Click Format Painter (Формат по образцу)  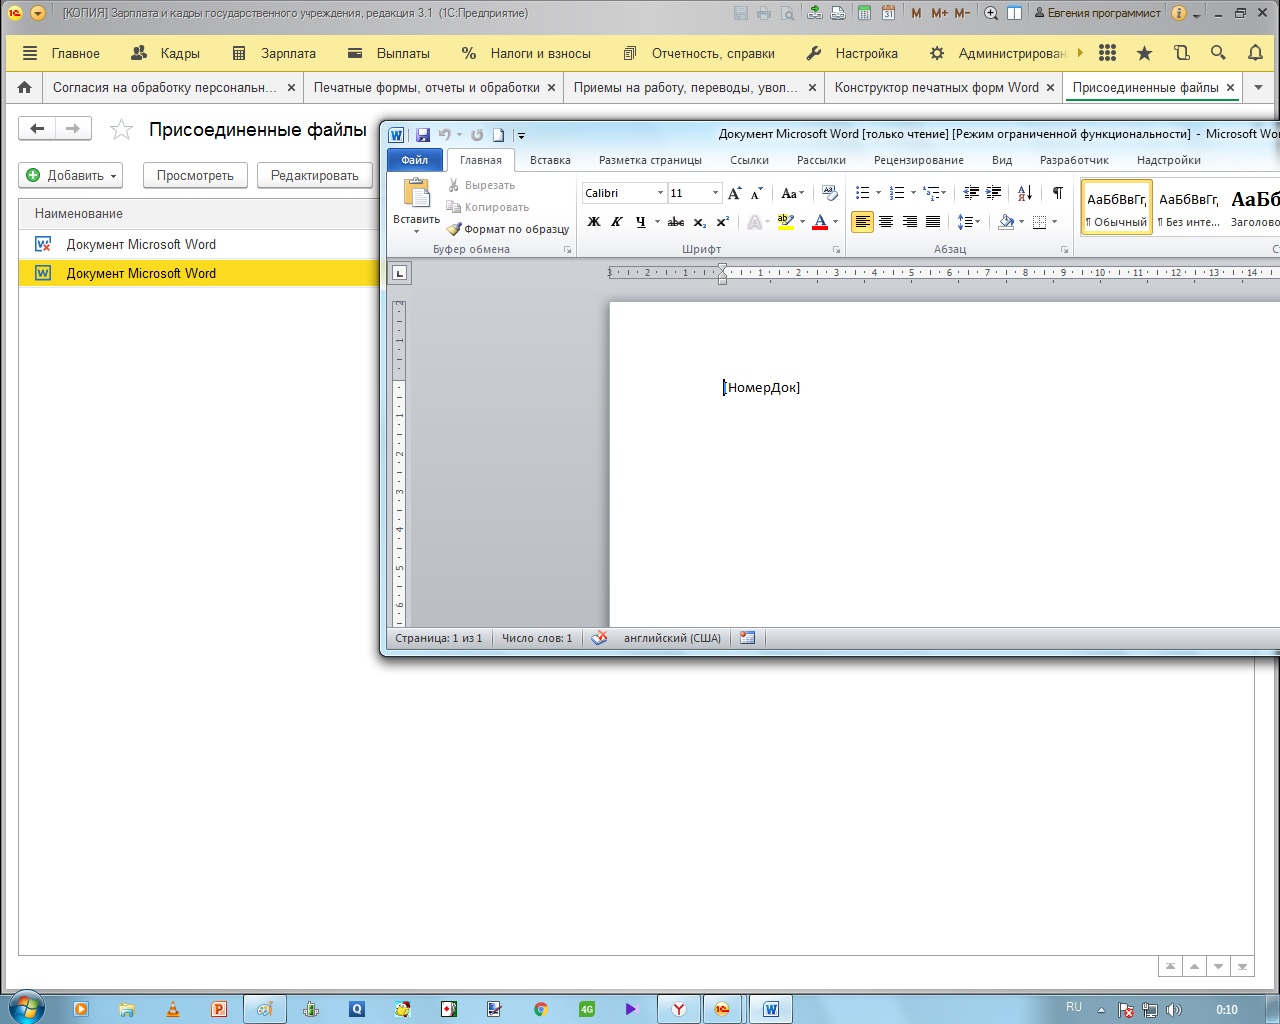[508, 229]
